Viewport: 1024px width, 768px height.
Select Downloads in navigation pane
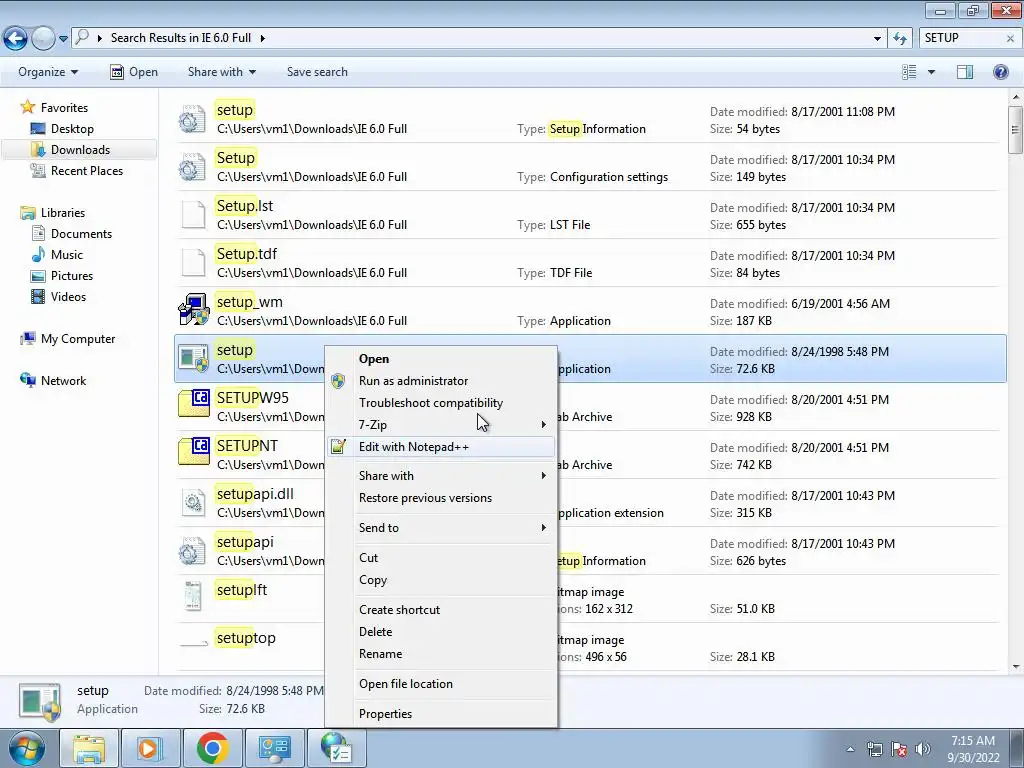(80, 150)
